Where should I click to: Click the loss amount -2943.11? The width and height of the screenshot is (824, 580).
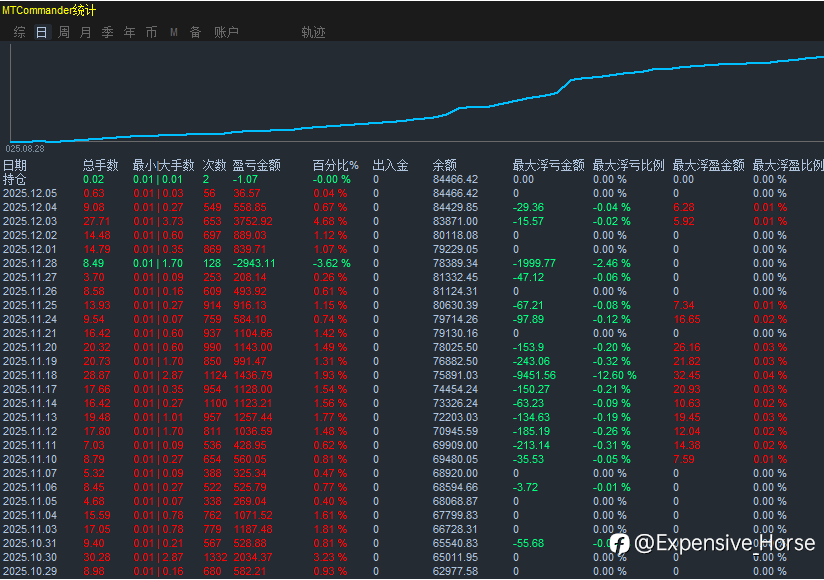click(x=254, y=263)
